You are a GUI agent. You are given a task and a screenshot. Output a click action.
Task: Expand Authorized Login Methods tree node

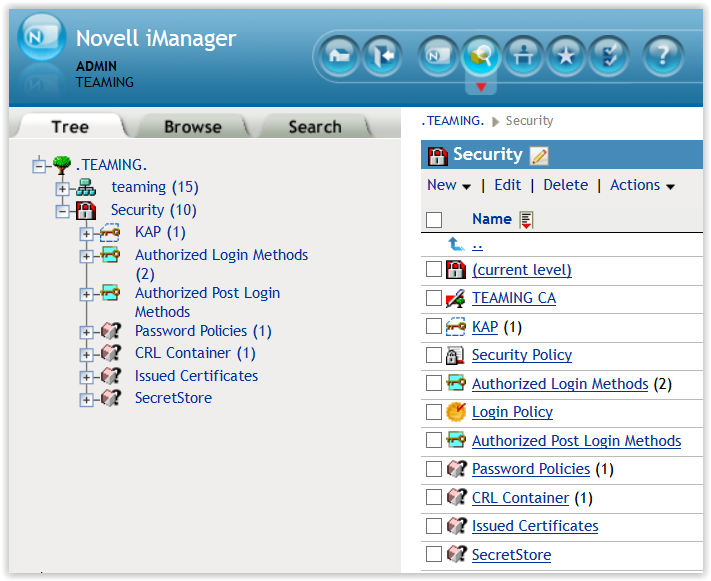tap(86, 257)
